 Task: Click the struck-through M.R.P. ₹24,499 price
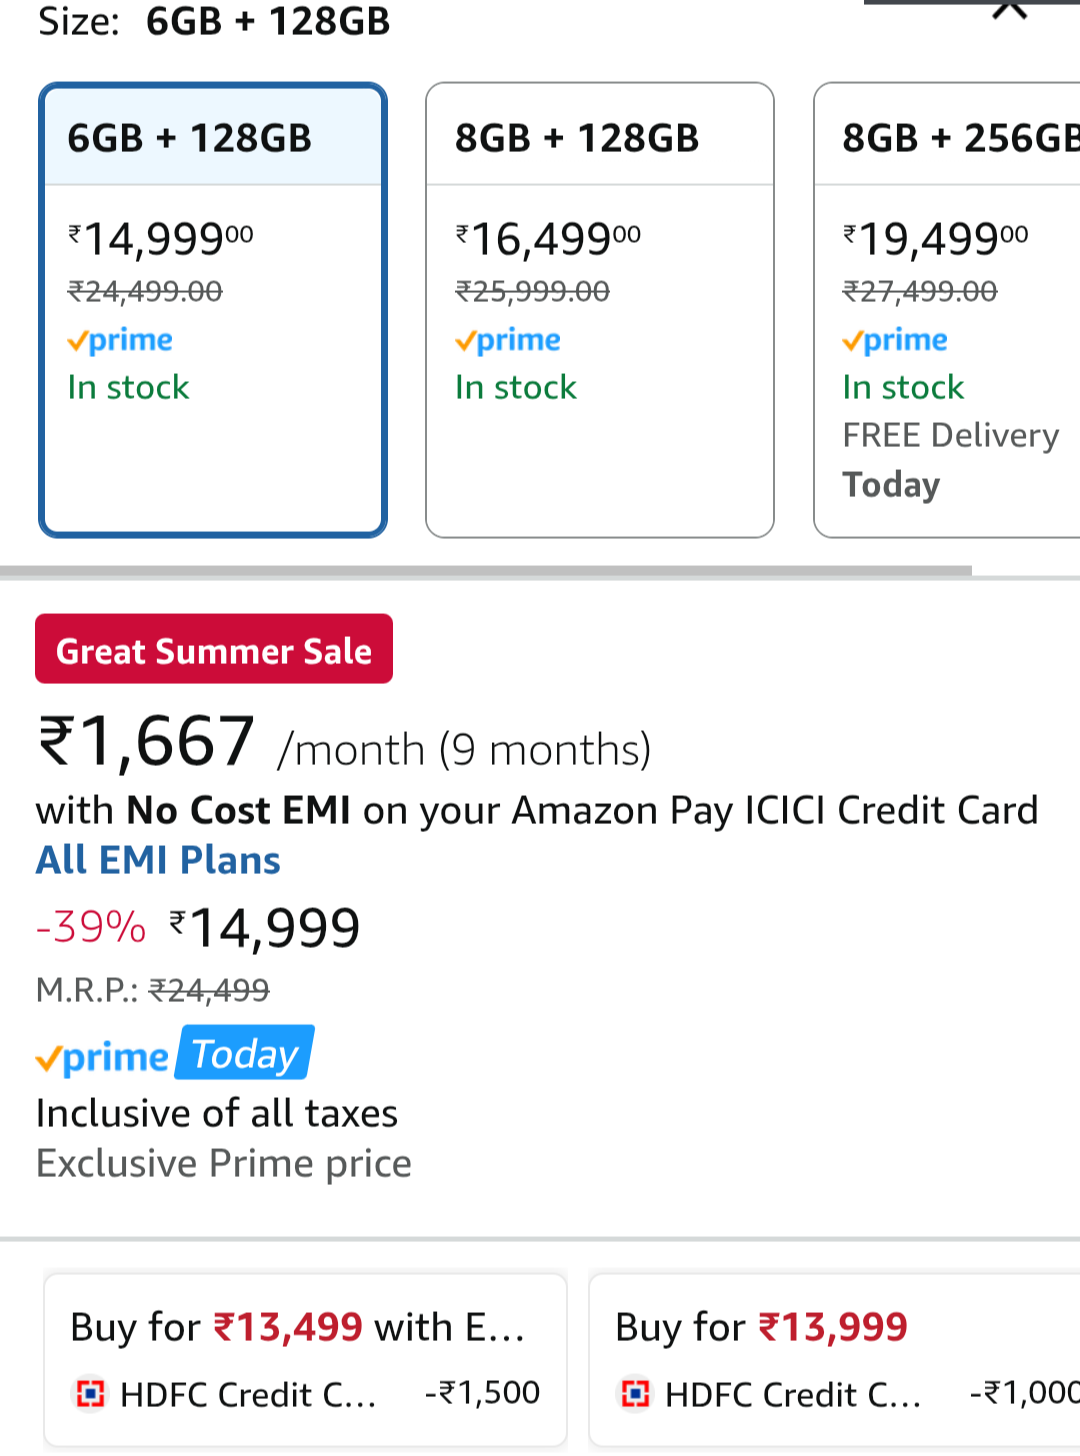point(209,990)
